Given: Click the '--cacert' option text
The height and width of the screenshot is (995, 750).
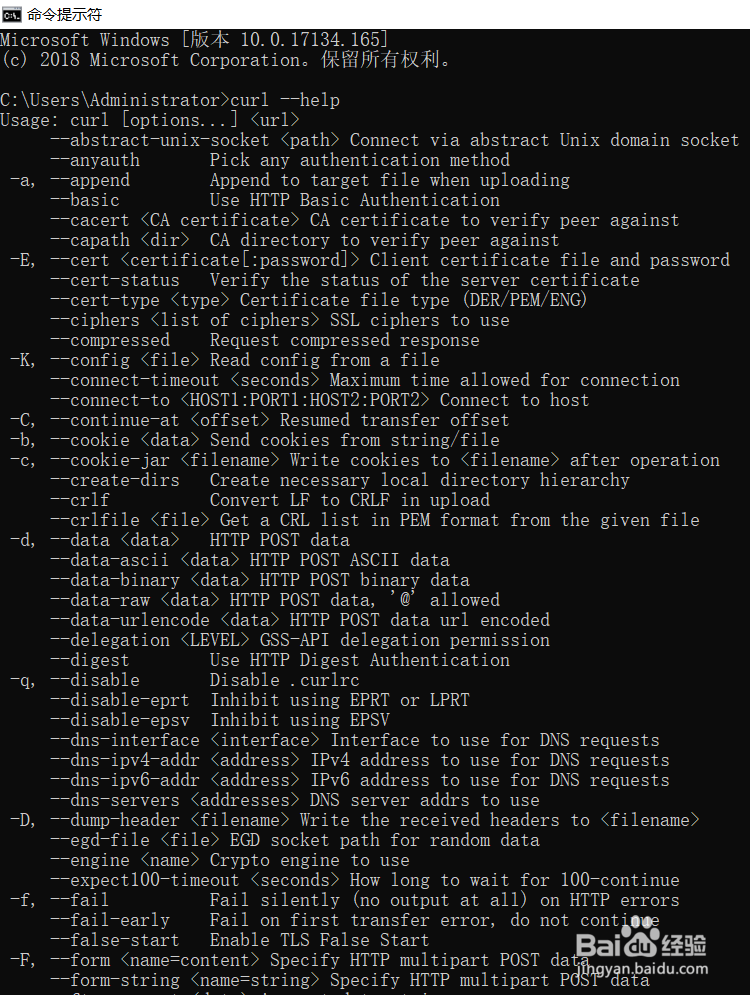Looking at the screenshot, I should (90, 220).
